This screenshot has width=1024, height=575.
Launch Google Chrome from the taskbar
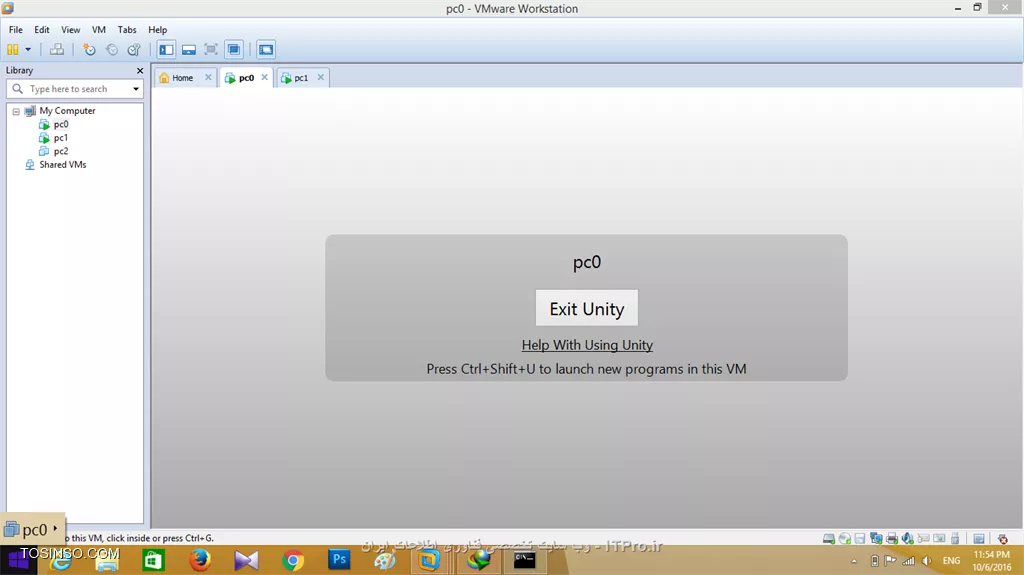[293, 561]
